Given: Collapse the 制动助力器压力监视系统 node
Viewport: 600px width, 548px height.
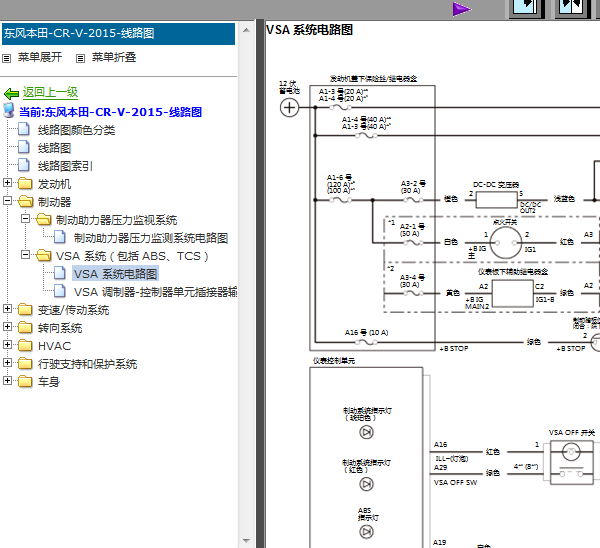Looking at the screenshot, I should 25,219.
